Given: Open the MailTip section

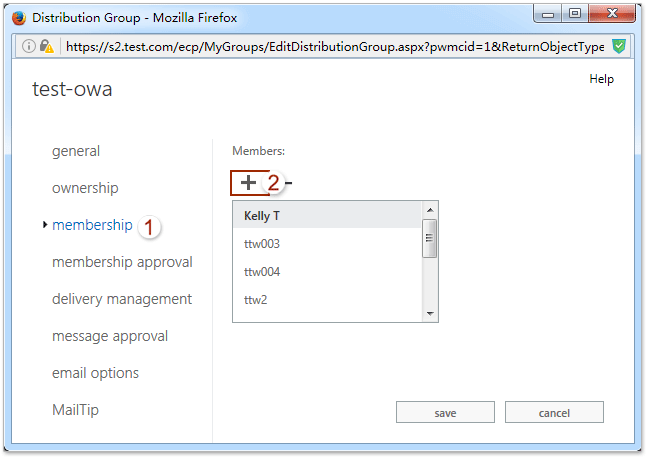Looking at the screenshot, I should 75,410.
